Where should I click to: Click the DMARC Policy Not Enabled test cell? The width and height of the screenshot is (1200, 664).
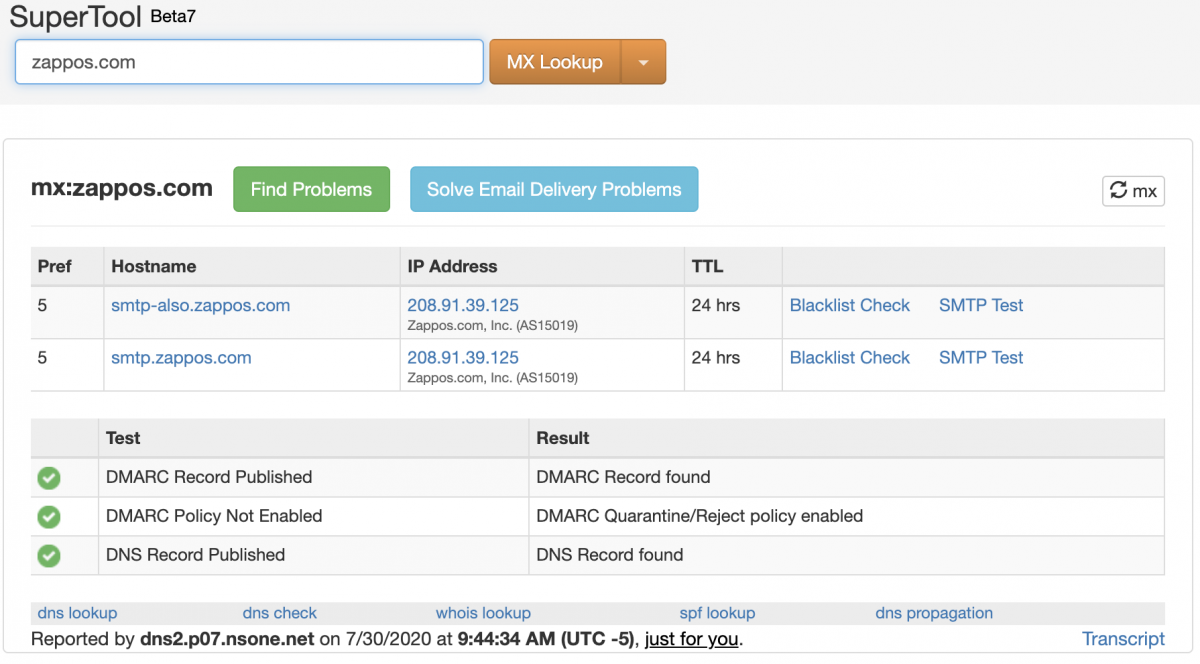(x=313, y=516)
